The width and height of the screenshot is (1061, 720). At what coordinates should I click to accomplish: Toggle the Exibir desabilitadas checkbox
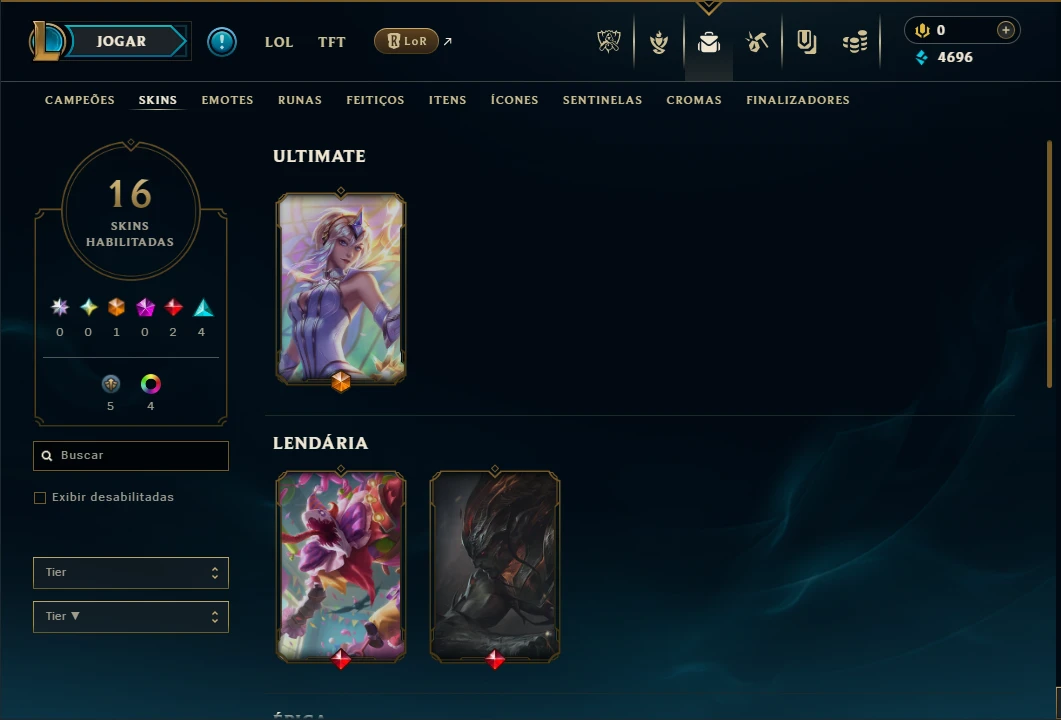pos(40,497)
